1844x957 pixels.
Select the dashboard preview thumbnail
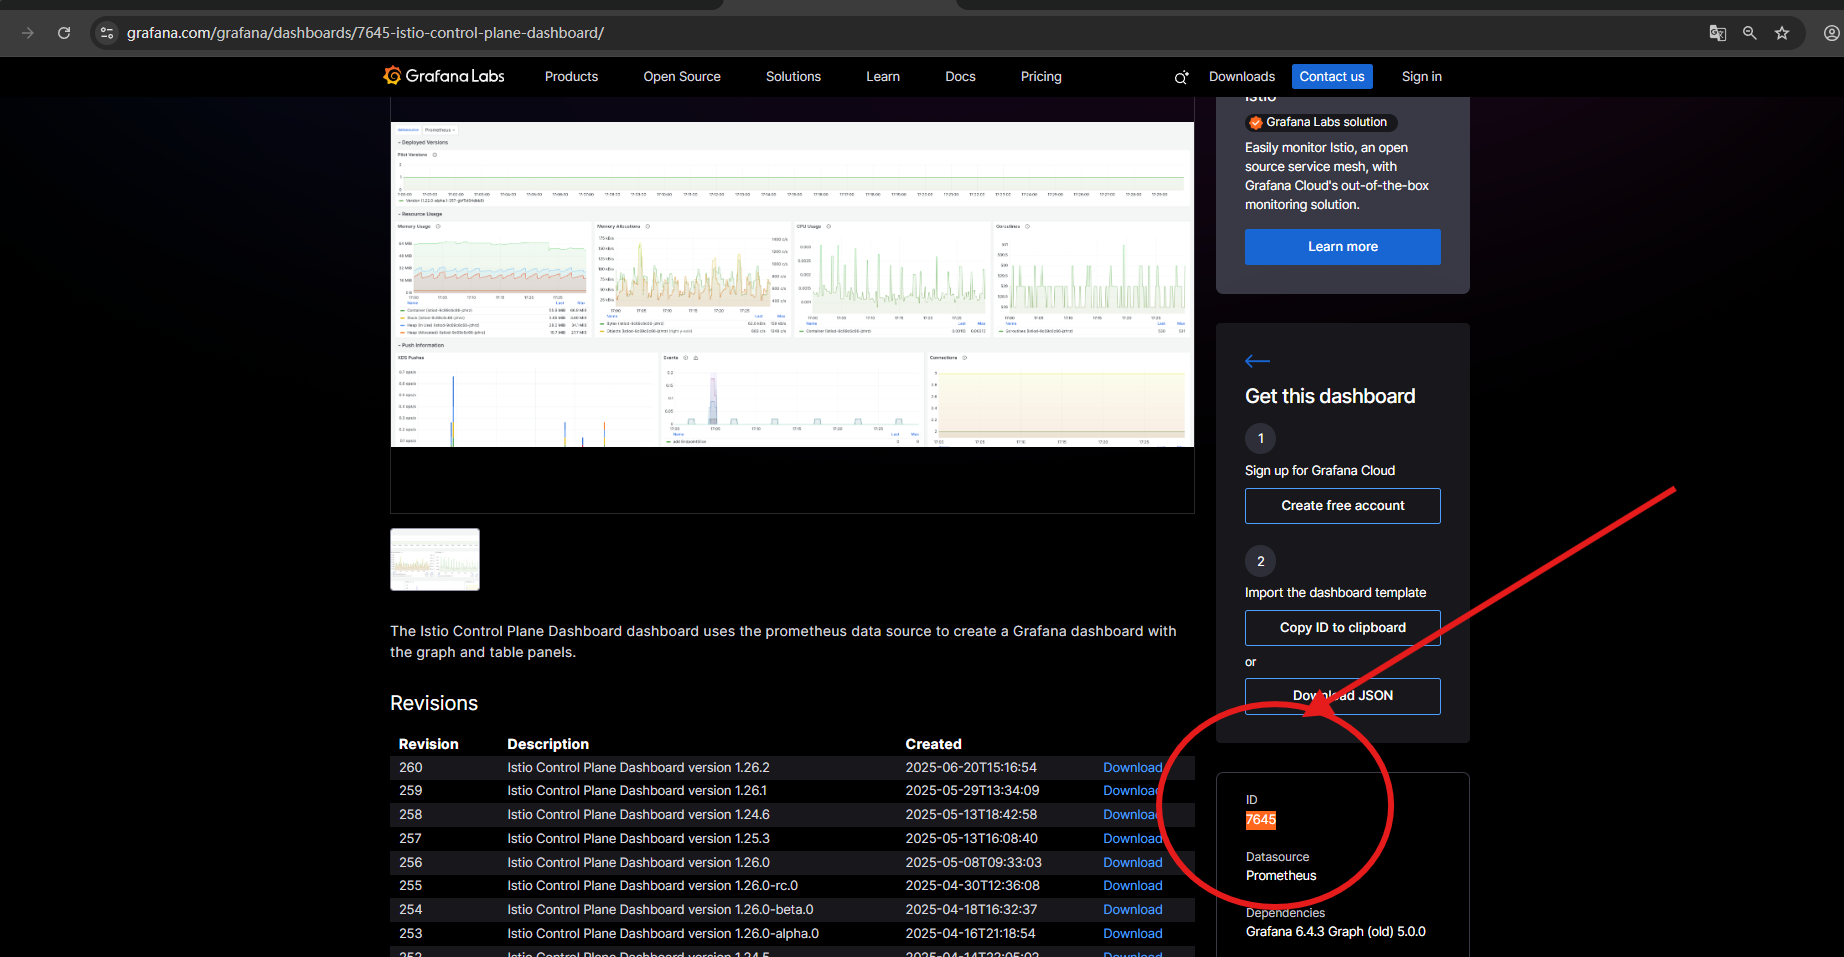click(x=435, y=560)
